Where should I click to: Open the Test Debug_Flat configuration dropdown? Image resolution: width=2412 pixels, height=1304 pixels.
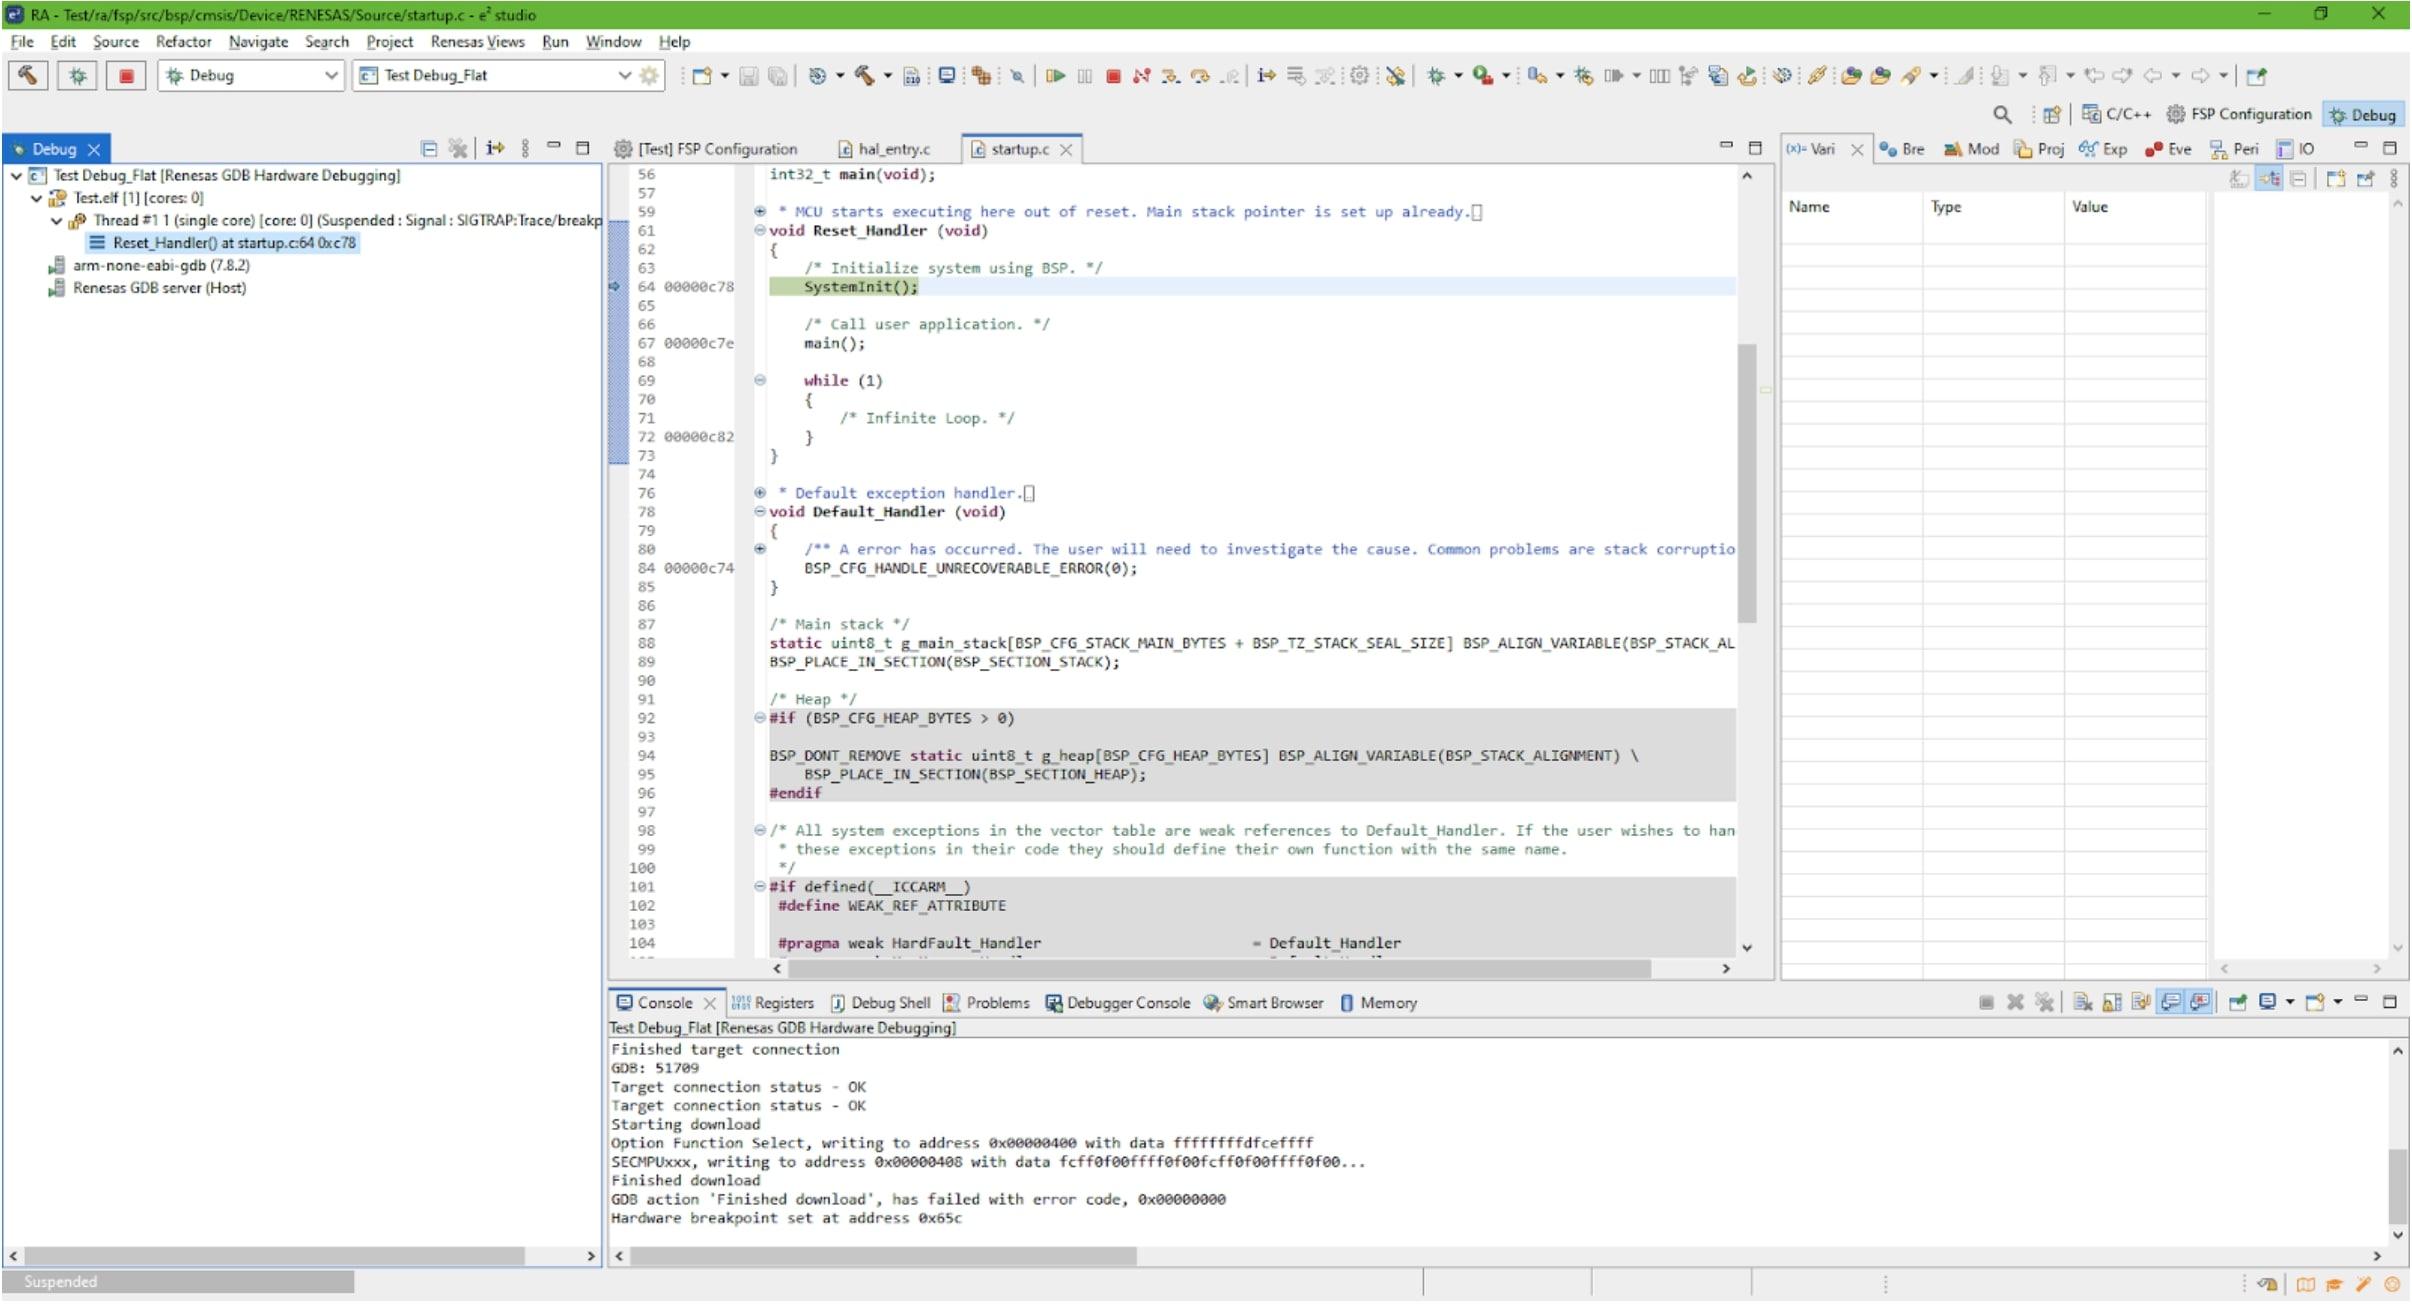[x=624, y=76]
